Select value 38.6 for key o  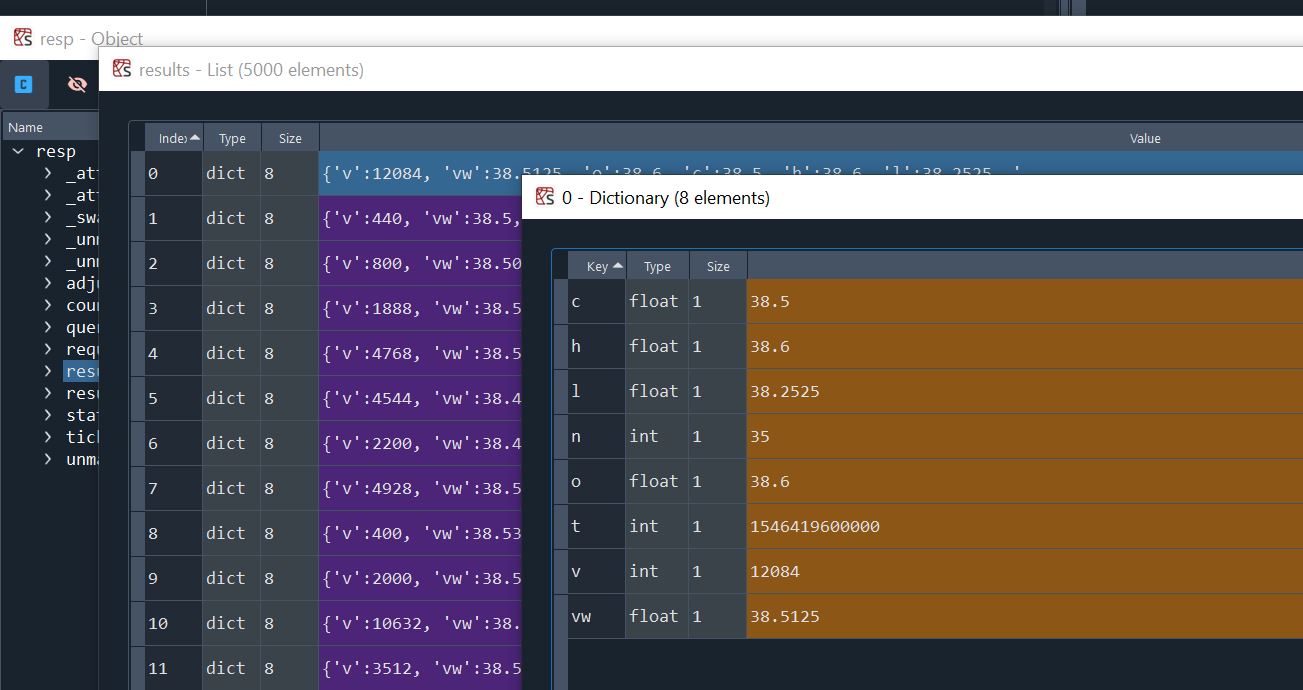tap(1025, 481)
